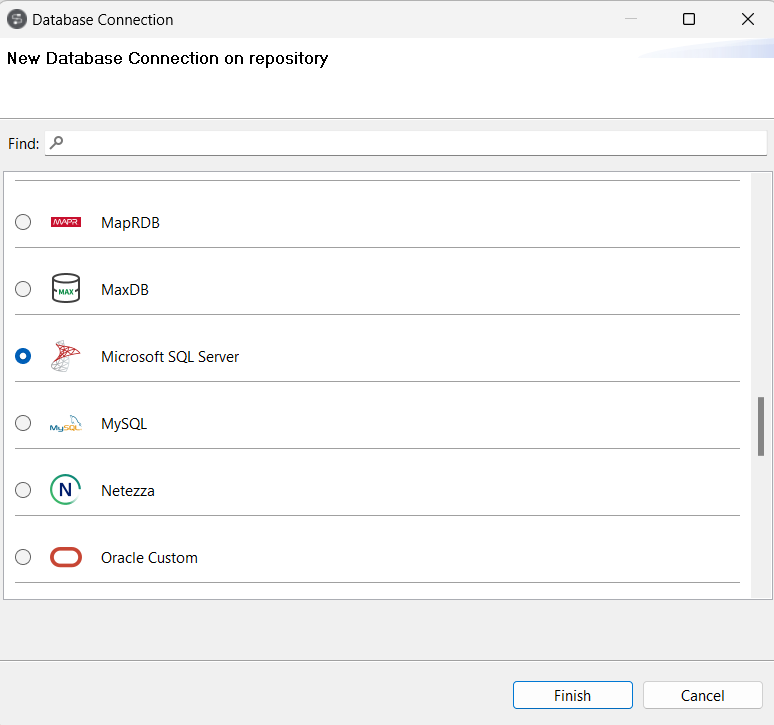Click the Netezza N logo icon

[65, 490]
